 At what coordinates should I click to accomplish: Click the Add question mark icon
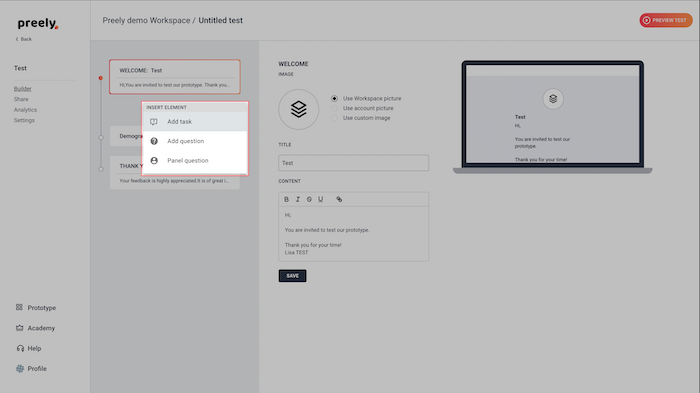pyautogui.click(x=154, y=141)
